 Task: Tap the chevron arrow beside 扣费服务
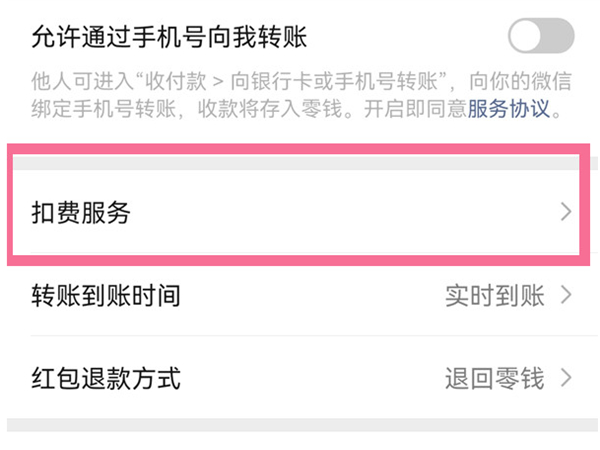[x=566, y=212]
